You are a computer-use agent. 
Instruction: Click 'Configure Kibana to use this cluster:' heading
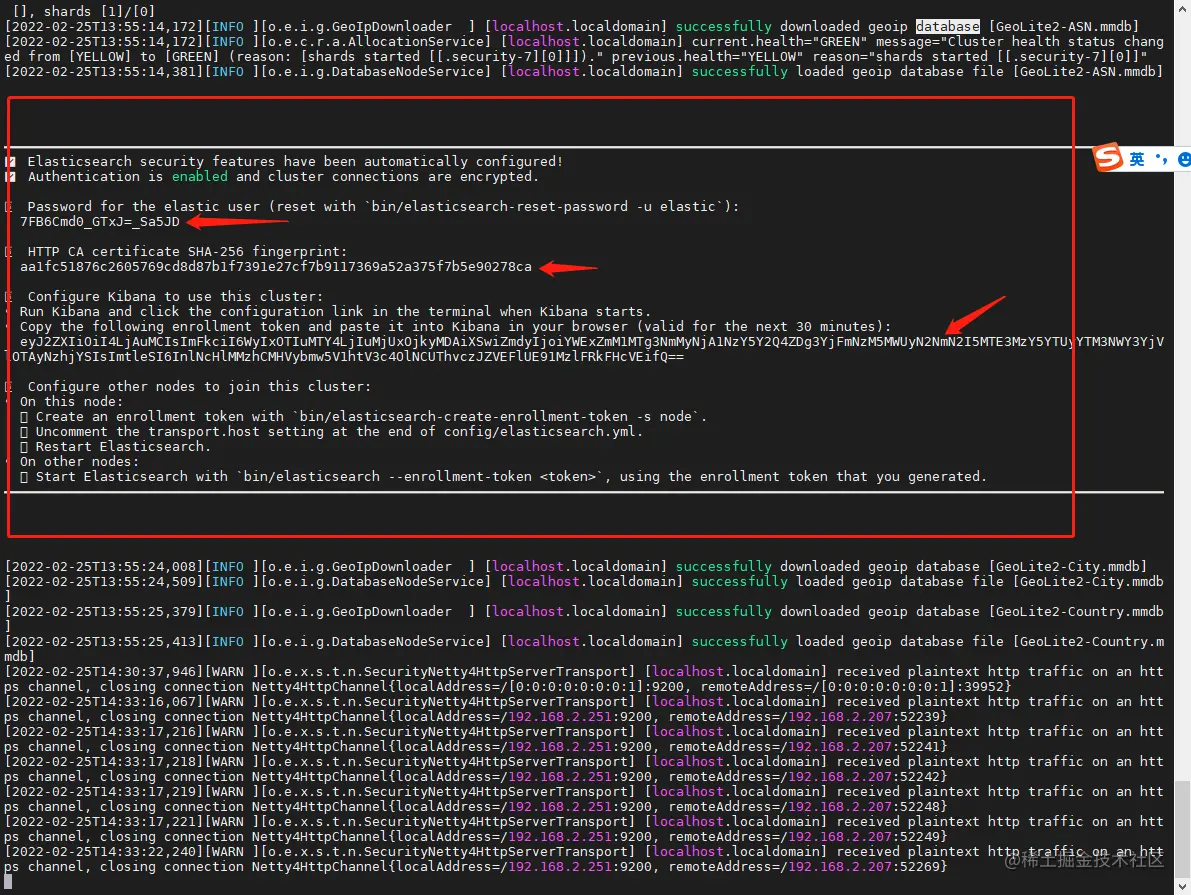(x=175, y=296)
